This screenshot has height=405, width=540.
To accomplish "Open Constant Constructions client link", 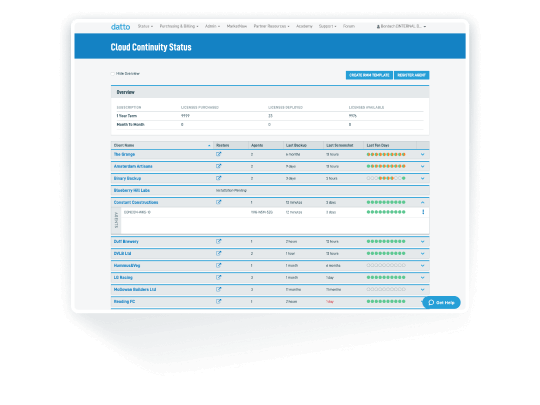I will click(x=136, y=202).
